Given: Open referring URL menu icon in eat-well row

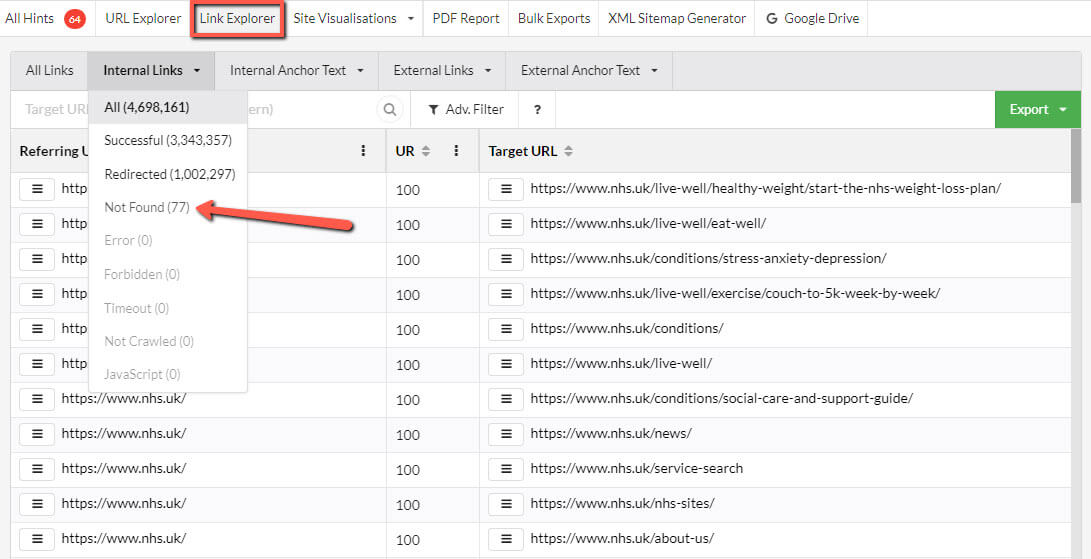Looking at the screenshot, I should (37, 224).
